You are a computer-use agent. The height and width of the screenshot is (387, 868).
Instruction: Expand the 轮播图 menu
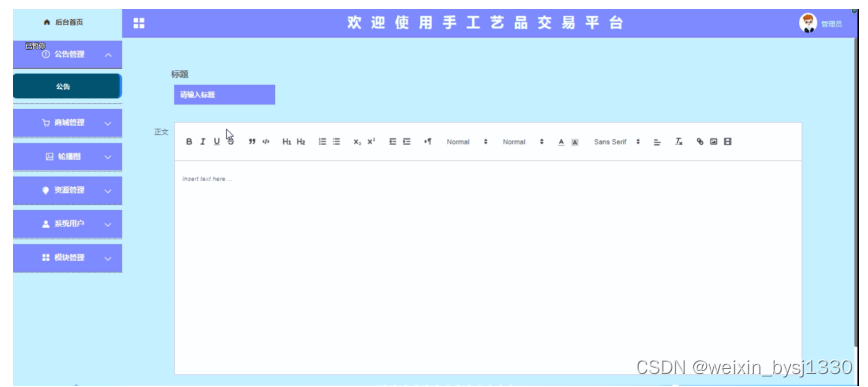point(68,157)
